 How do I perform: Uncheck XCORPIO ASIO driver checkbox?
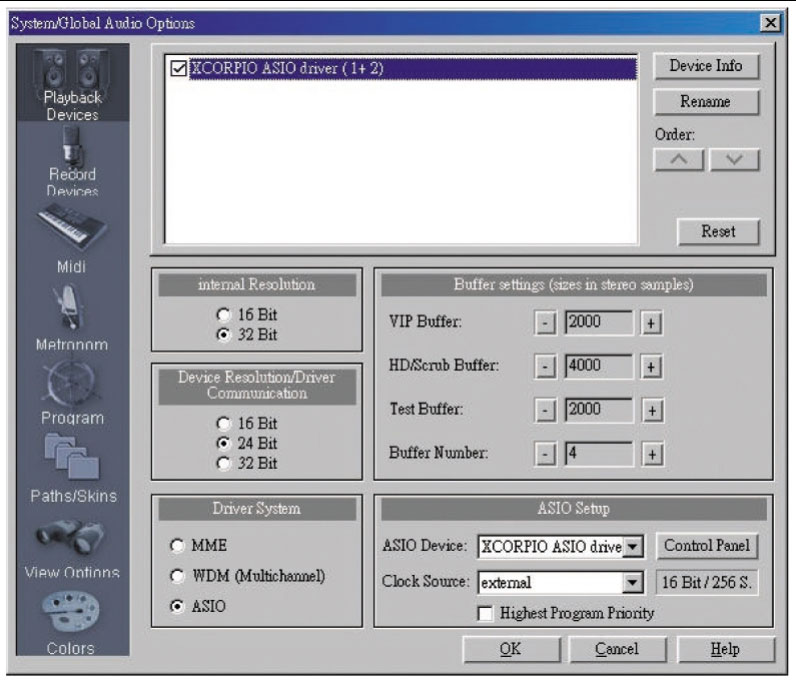point(179,68)
